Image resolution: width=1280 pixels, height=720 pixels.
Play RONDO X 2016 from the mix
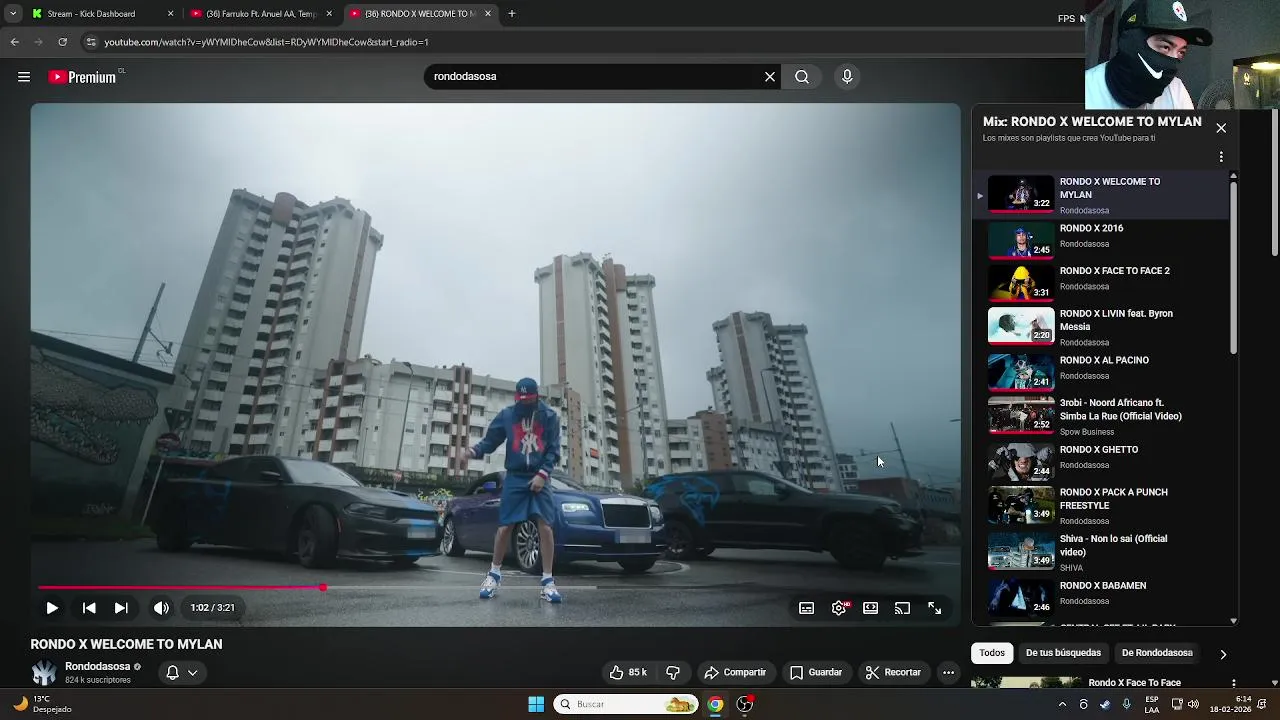(1100, 239)
